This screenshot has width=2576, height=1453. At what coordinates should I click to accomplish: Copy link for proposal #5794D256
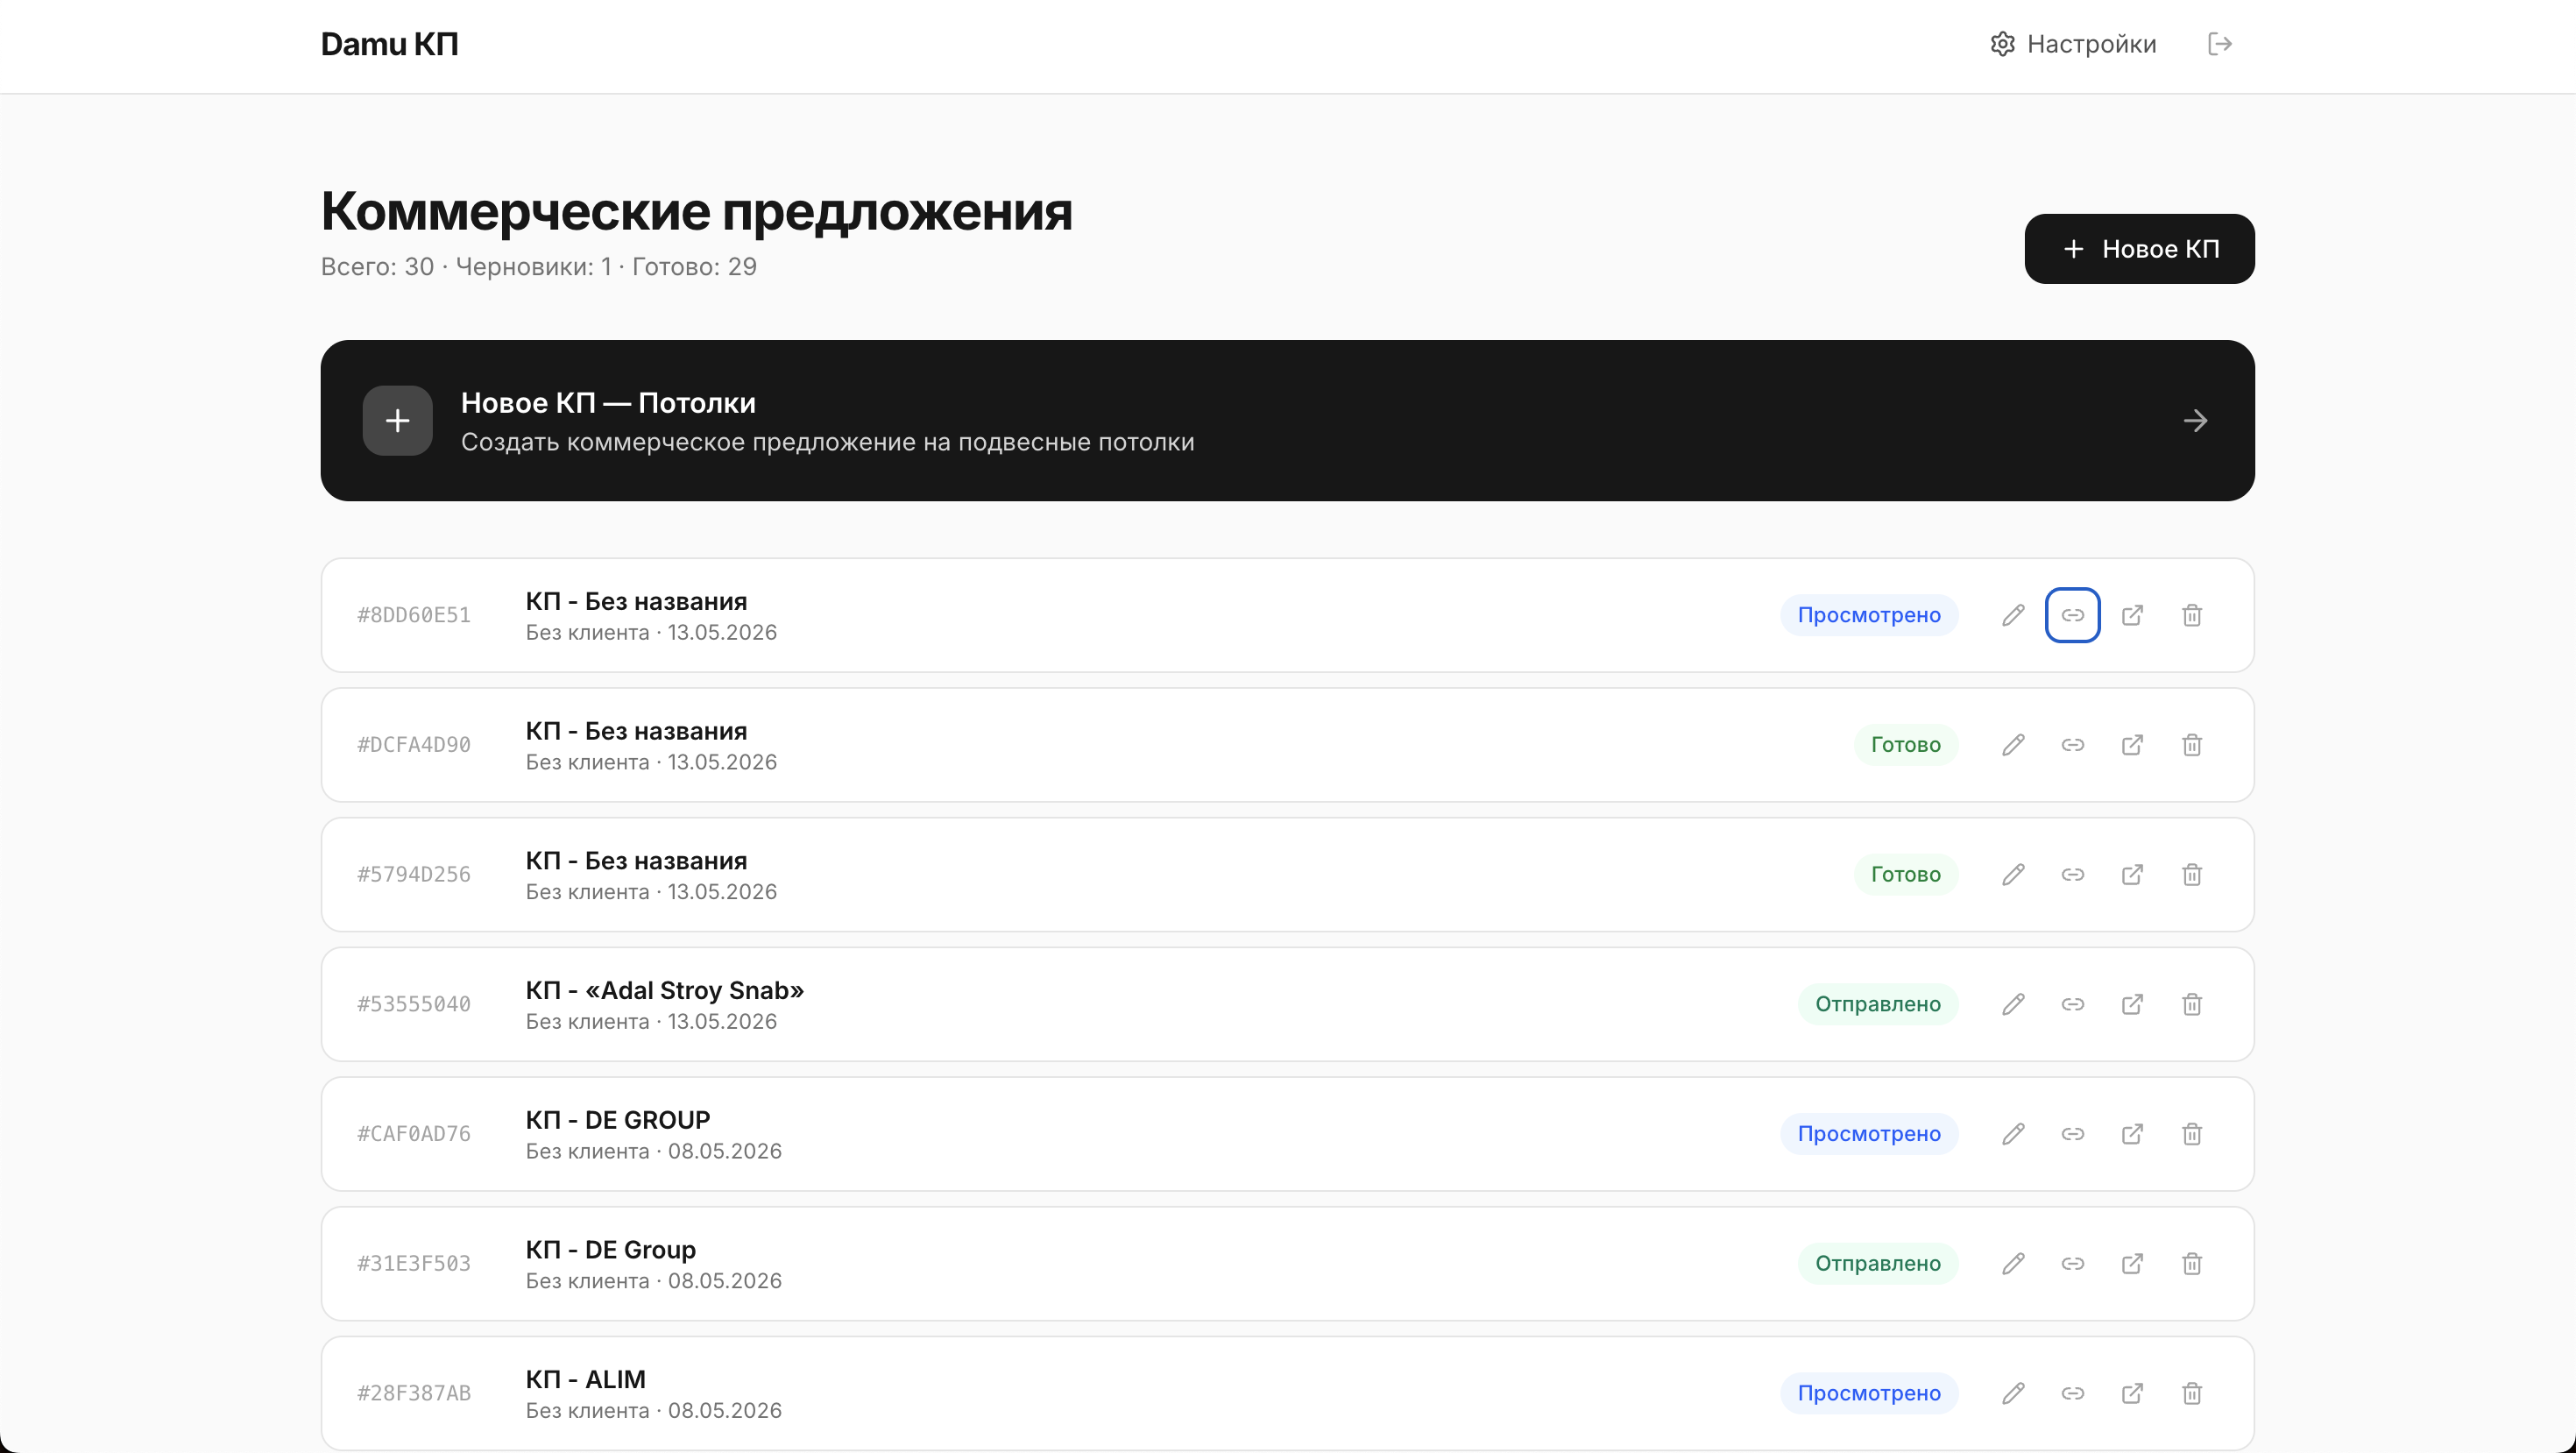tap(2072, 875)
